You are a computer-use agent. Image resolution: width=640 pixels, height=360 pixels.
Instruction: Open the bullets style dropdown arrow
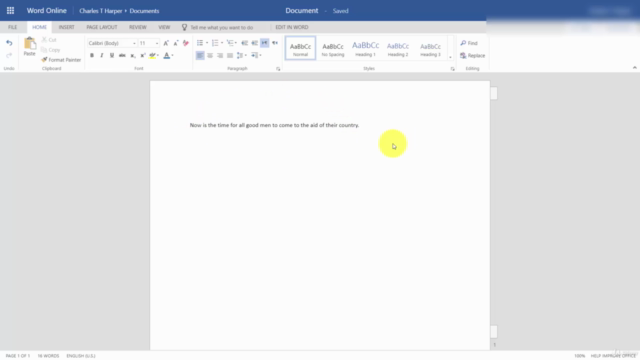click(x=207, y=43)
